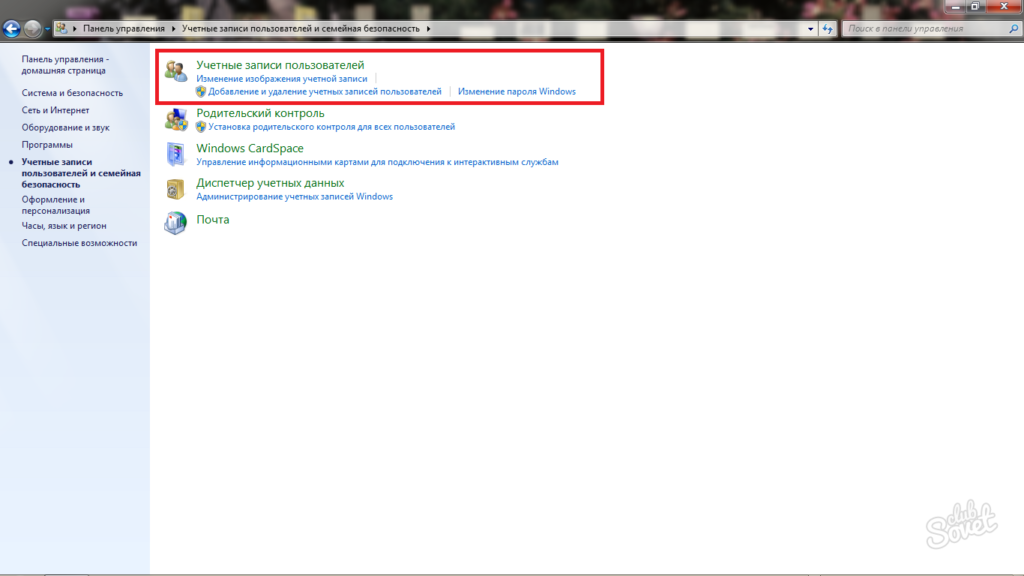Open Изменение пароля Windows
Viewport: 1024px width, 576px height.
pos(516,91)
